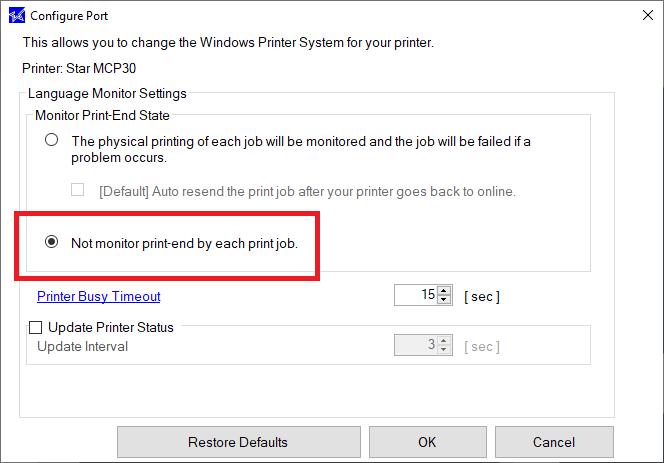This screenshot has width=664, height=463.
Task: Click the '[Default] Auto resend' label text
Action: [x=307, y=191]
